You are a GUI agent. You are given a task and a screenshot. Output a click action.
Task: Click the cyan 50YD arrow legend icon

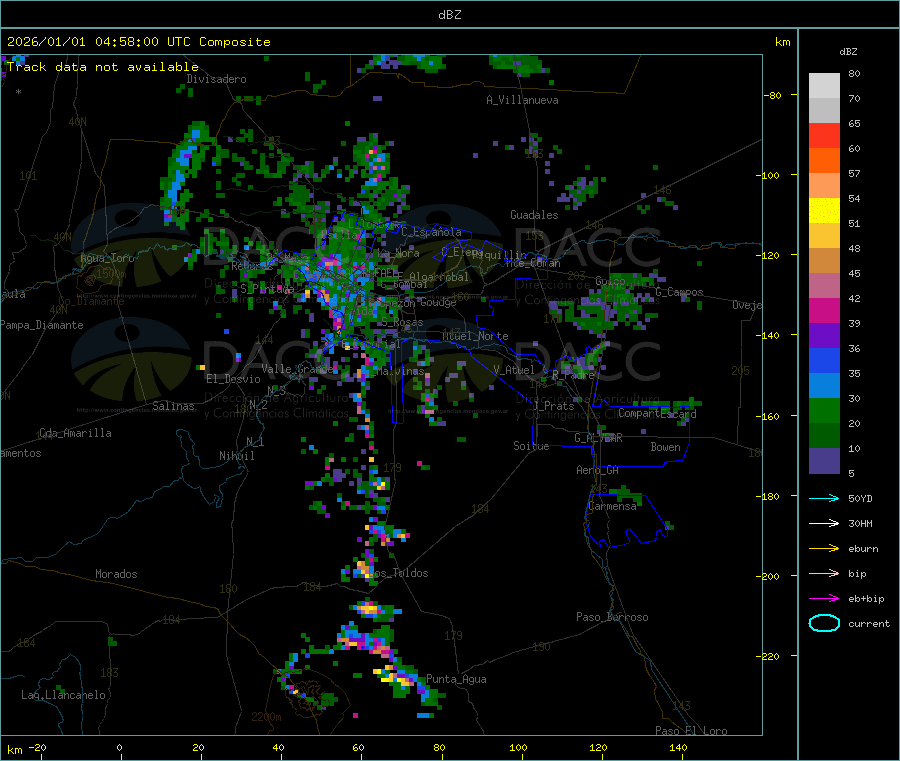pyautogui.click(x=824, y=498)
